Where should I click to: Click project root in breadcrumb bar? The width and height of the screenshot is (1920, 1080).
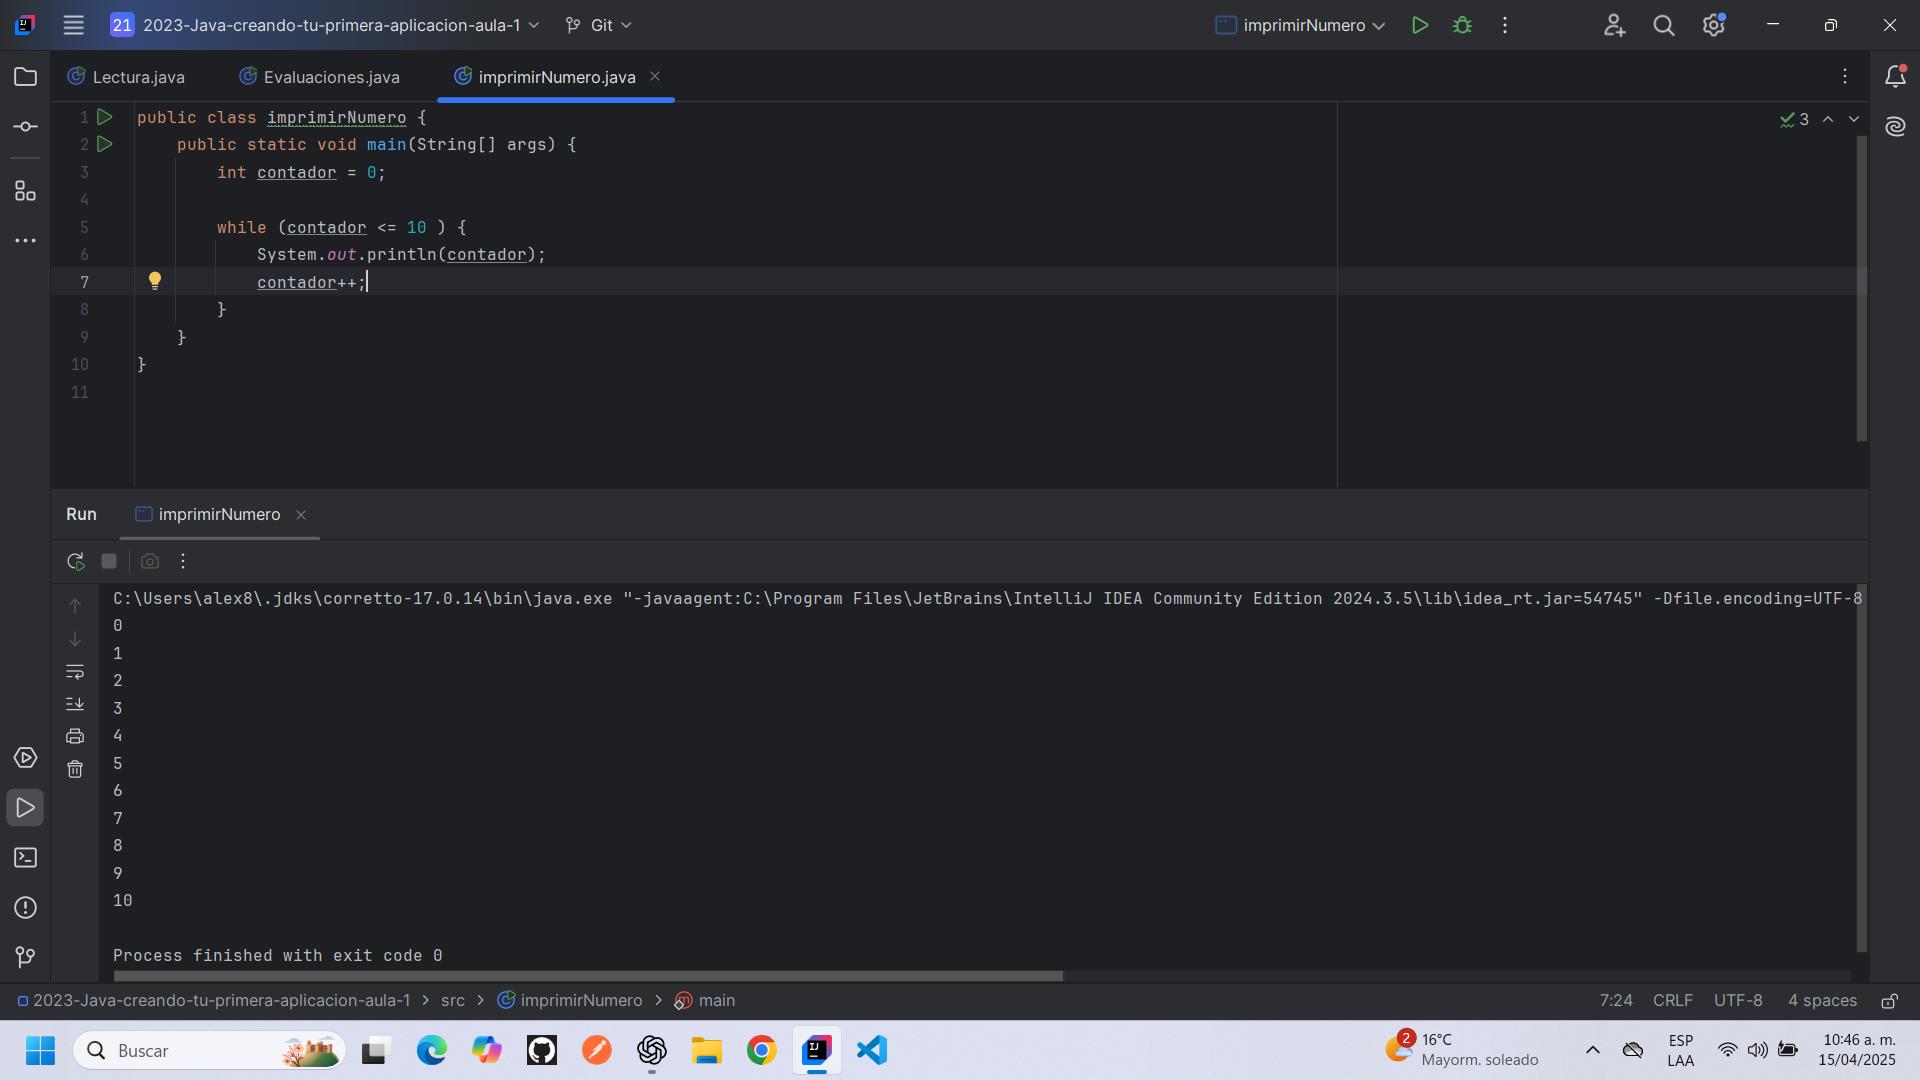[214, 1000]
